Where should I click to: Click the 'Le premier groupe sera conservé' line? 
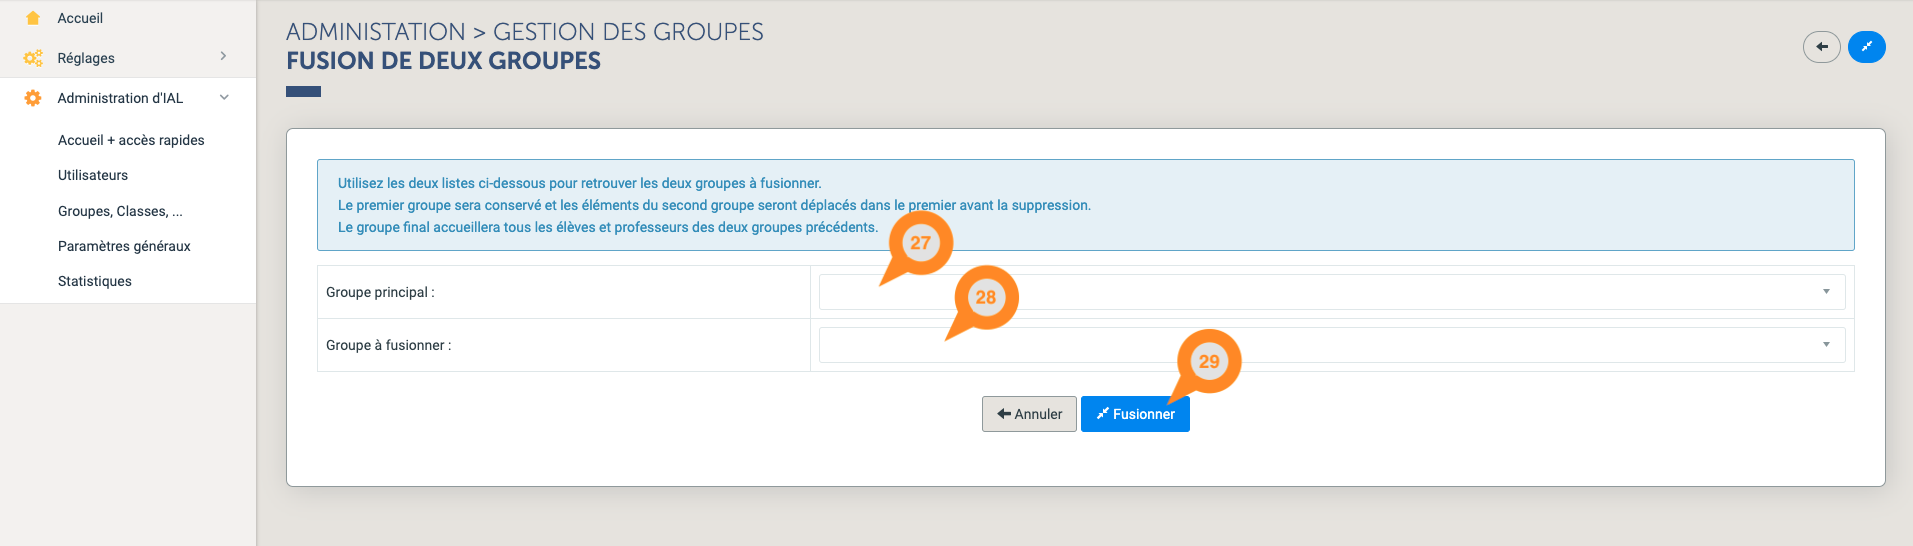click(x=714, y=205)
